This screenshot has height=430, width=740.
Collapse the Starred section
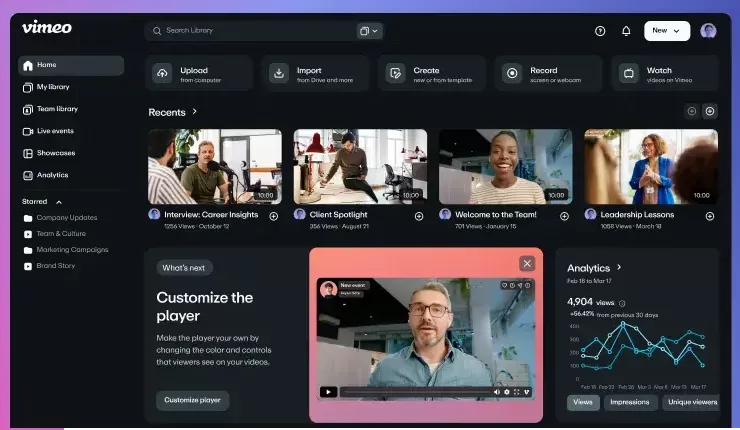pyautogui.click(x=59, y=202)
